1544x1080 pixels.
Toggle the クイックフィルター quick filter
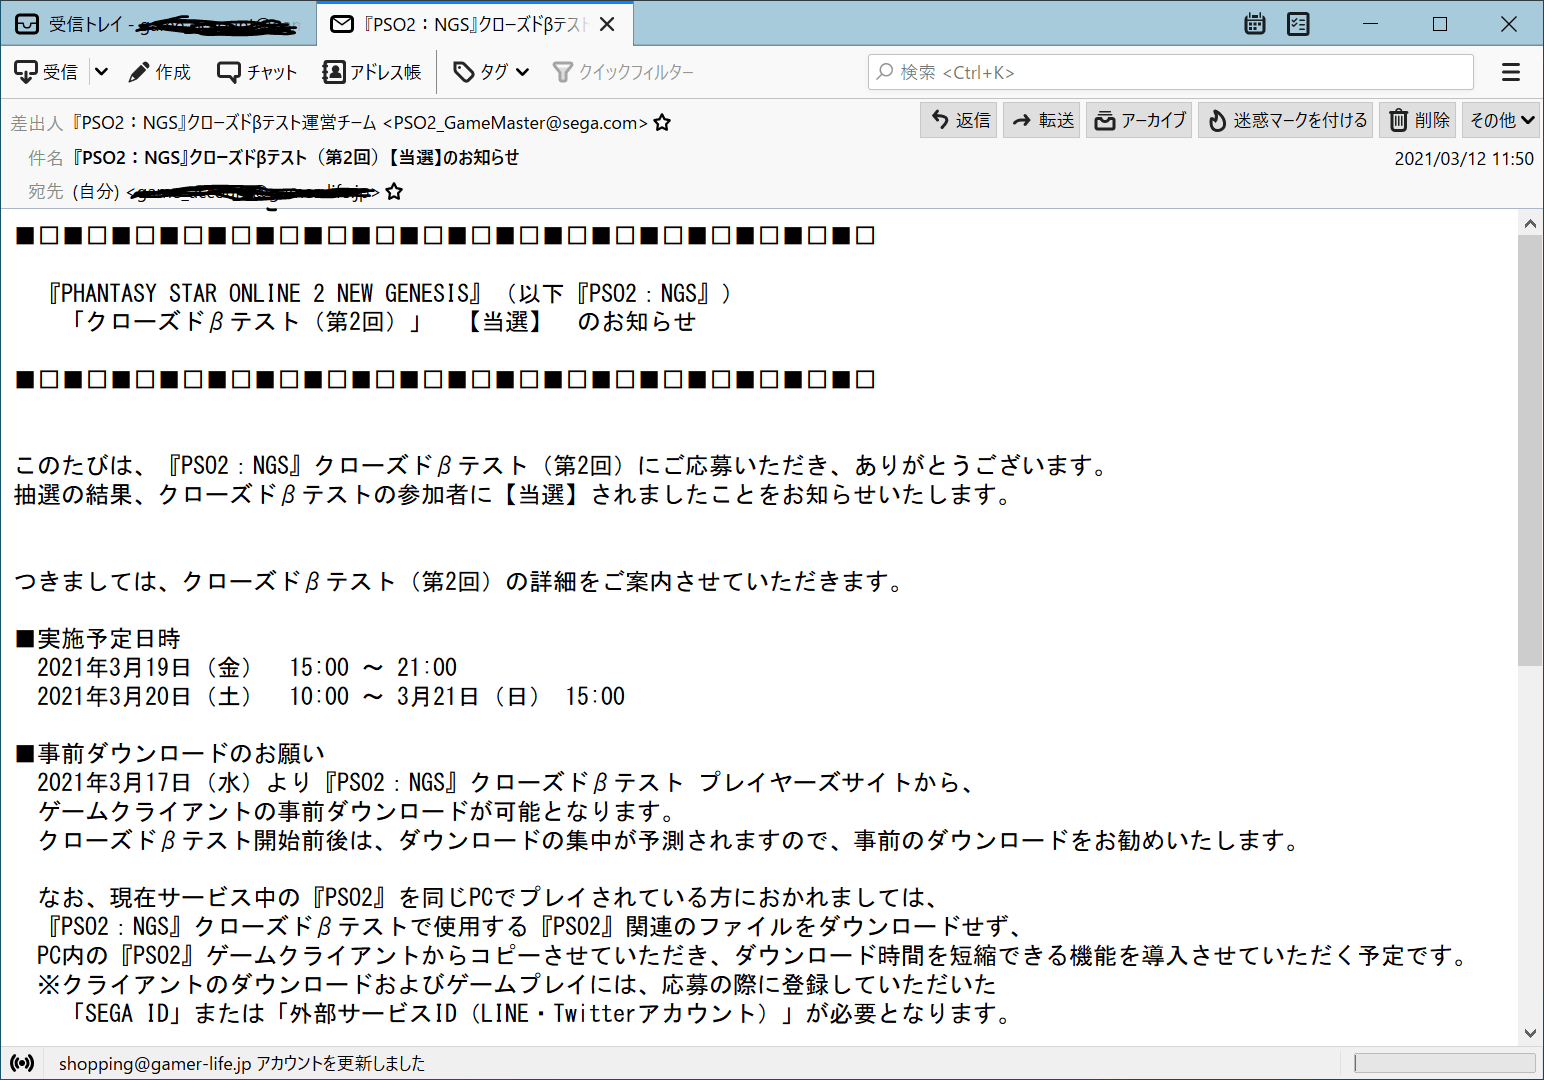pos(623,72)
